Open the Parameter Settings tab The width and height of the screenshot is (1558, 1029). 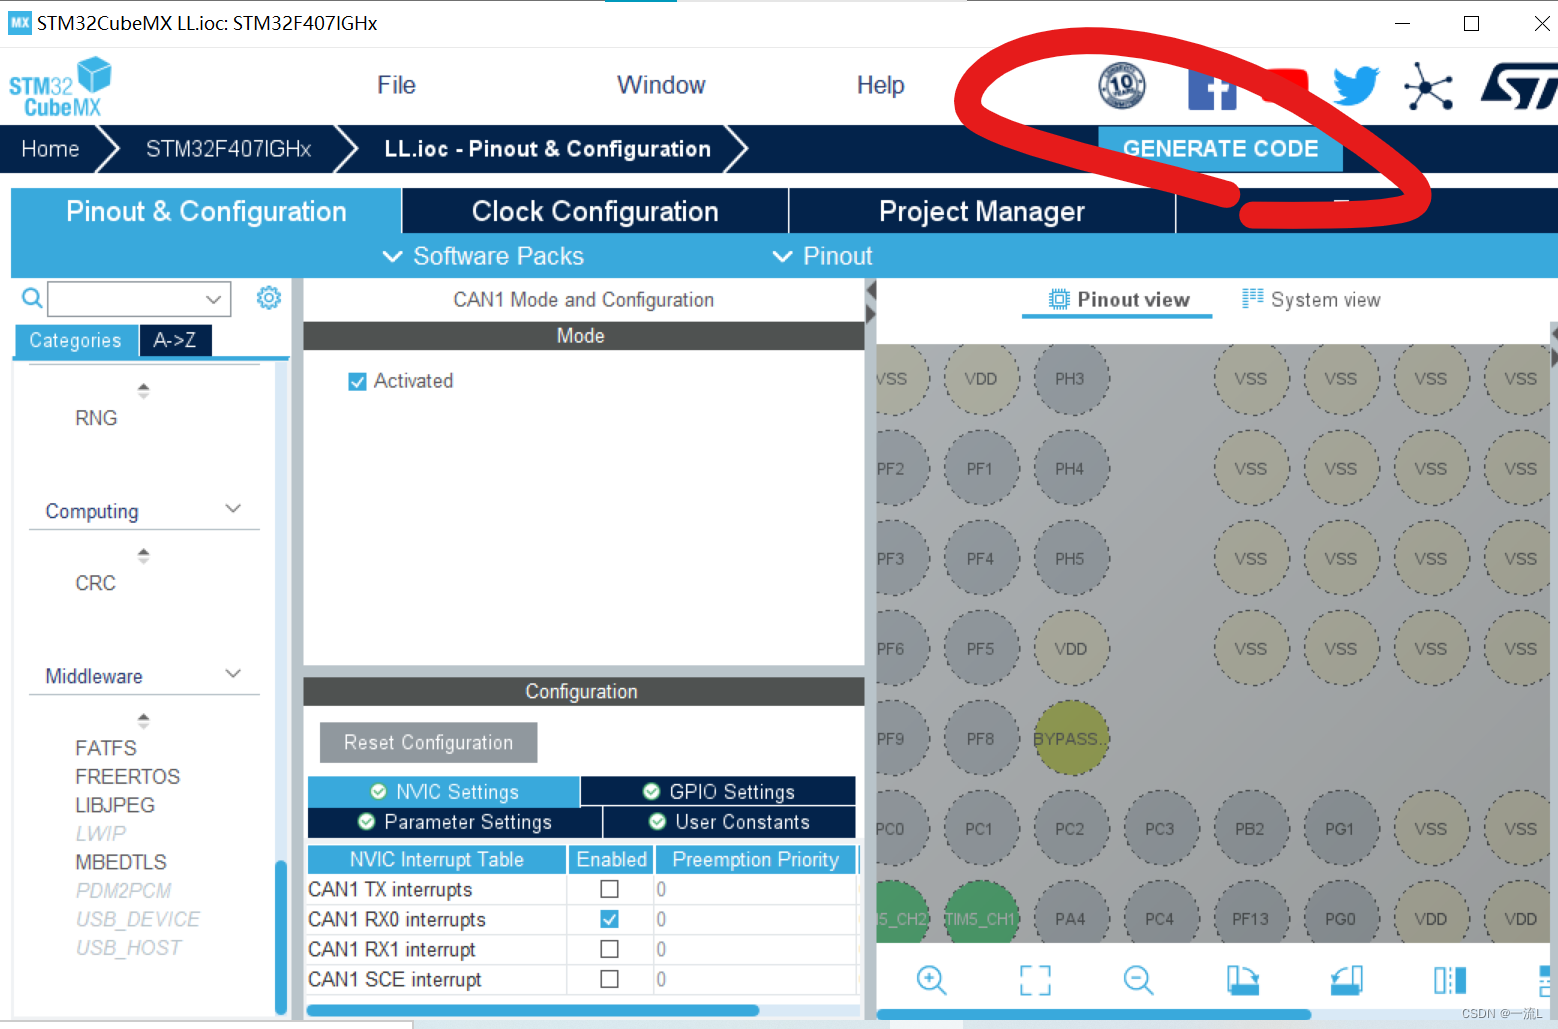[455, 822]
